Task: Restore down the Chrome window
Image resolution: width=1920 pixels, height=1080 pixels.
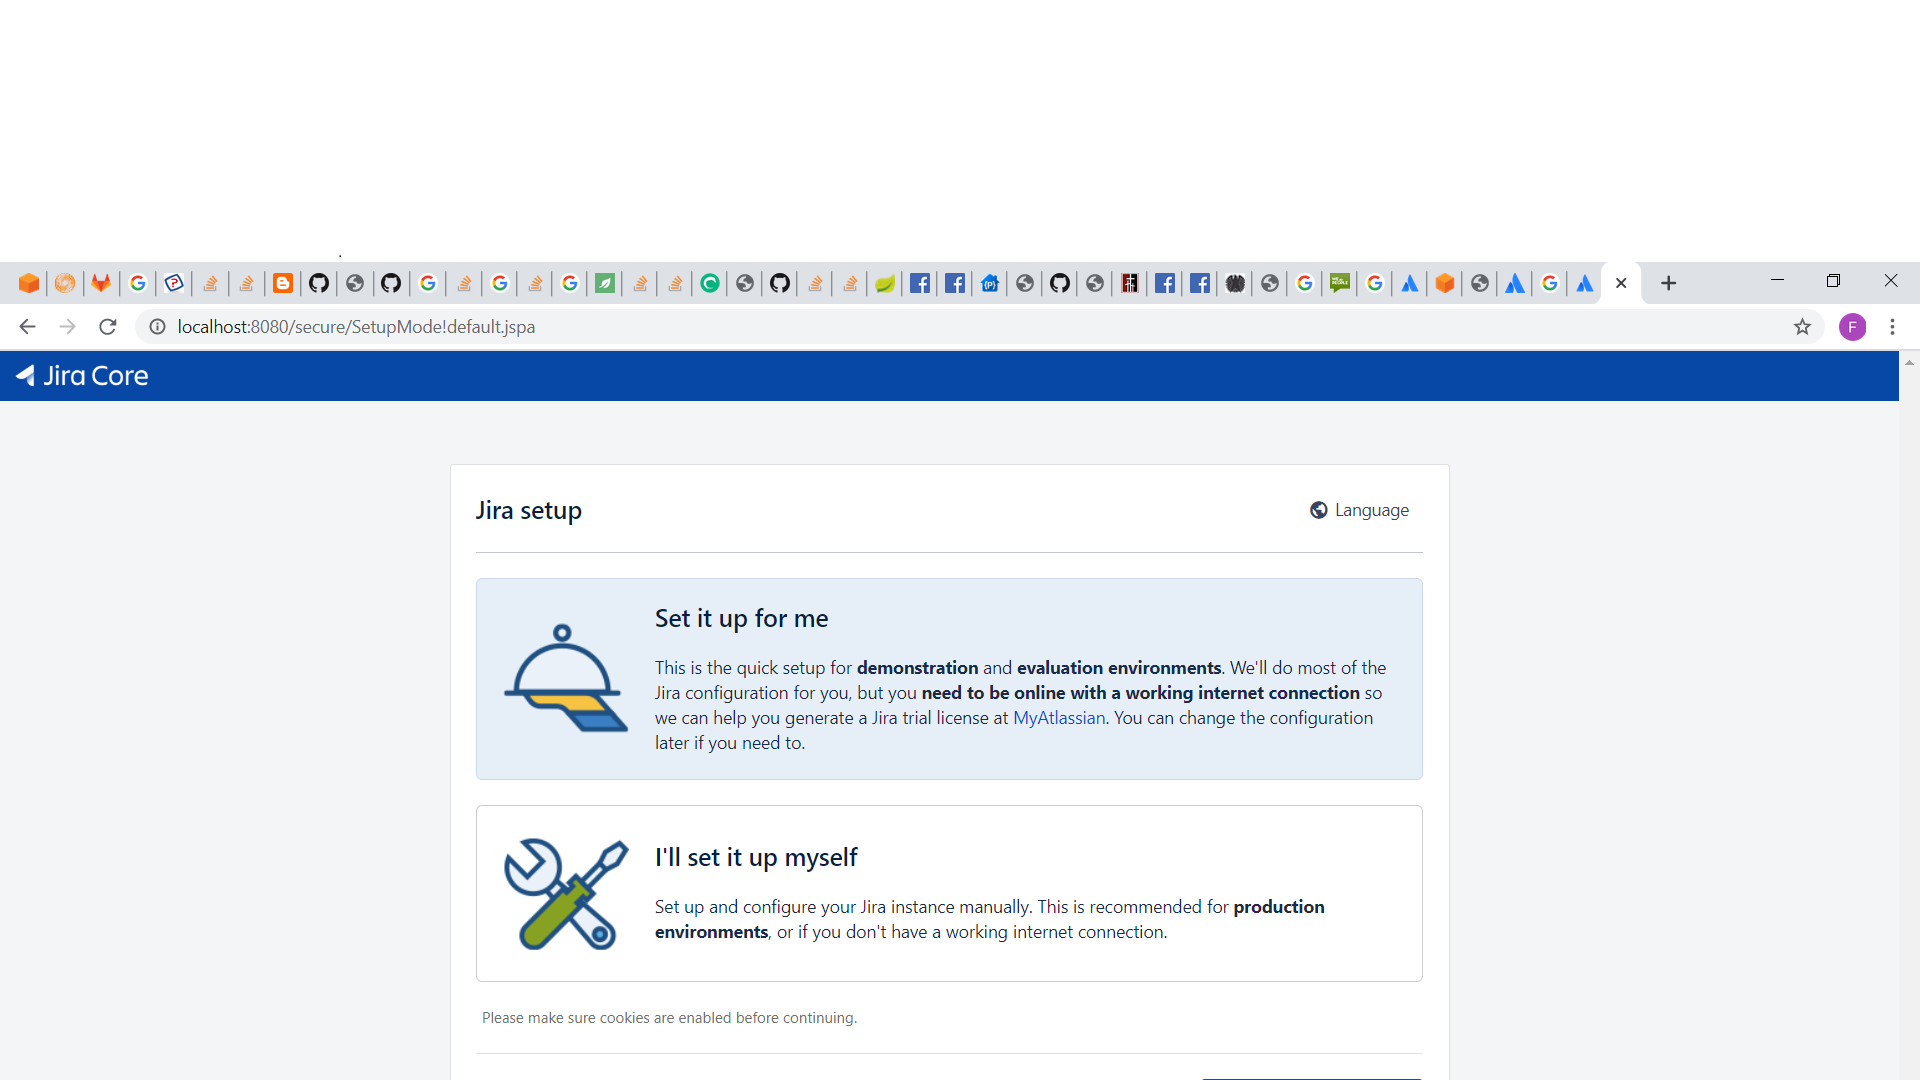Action: [1833, 281]
